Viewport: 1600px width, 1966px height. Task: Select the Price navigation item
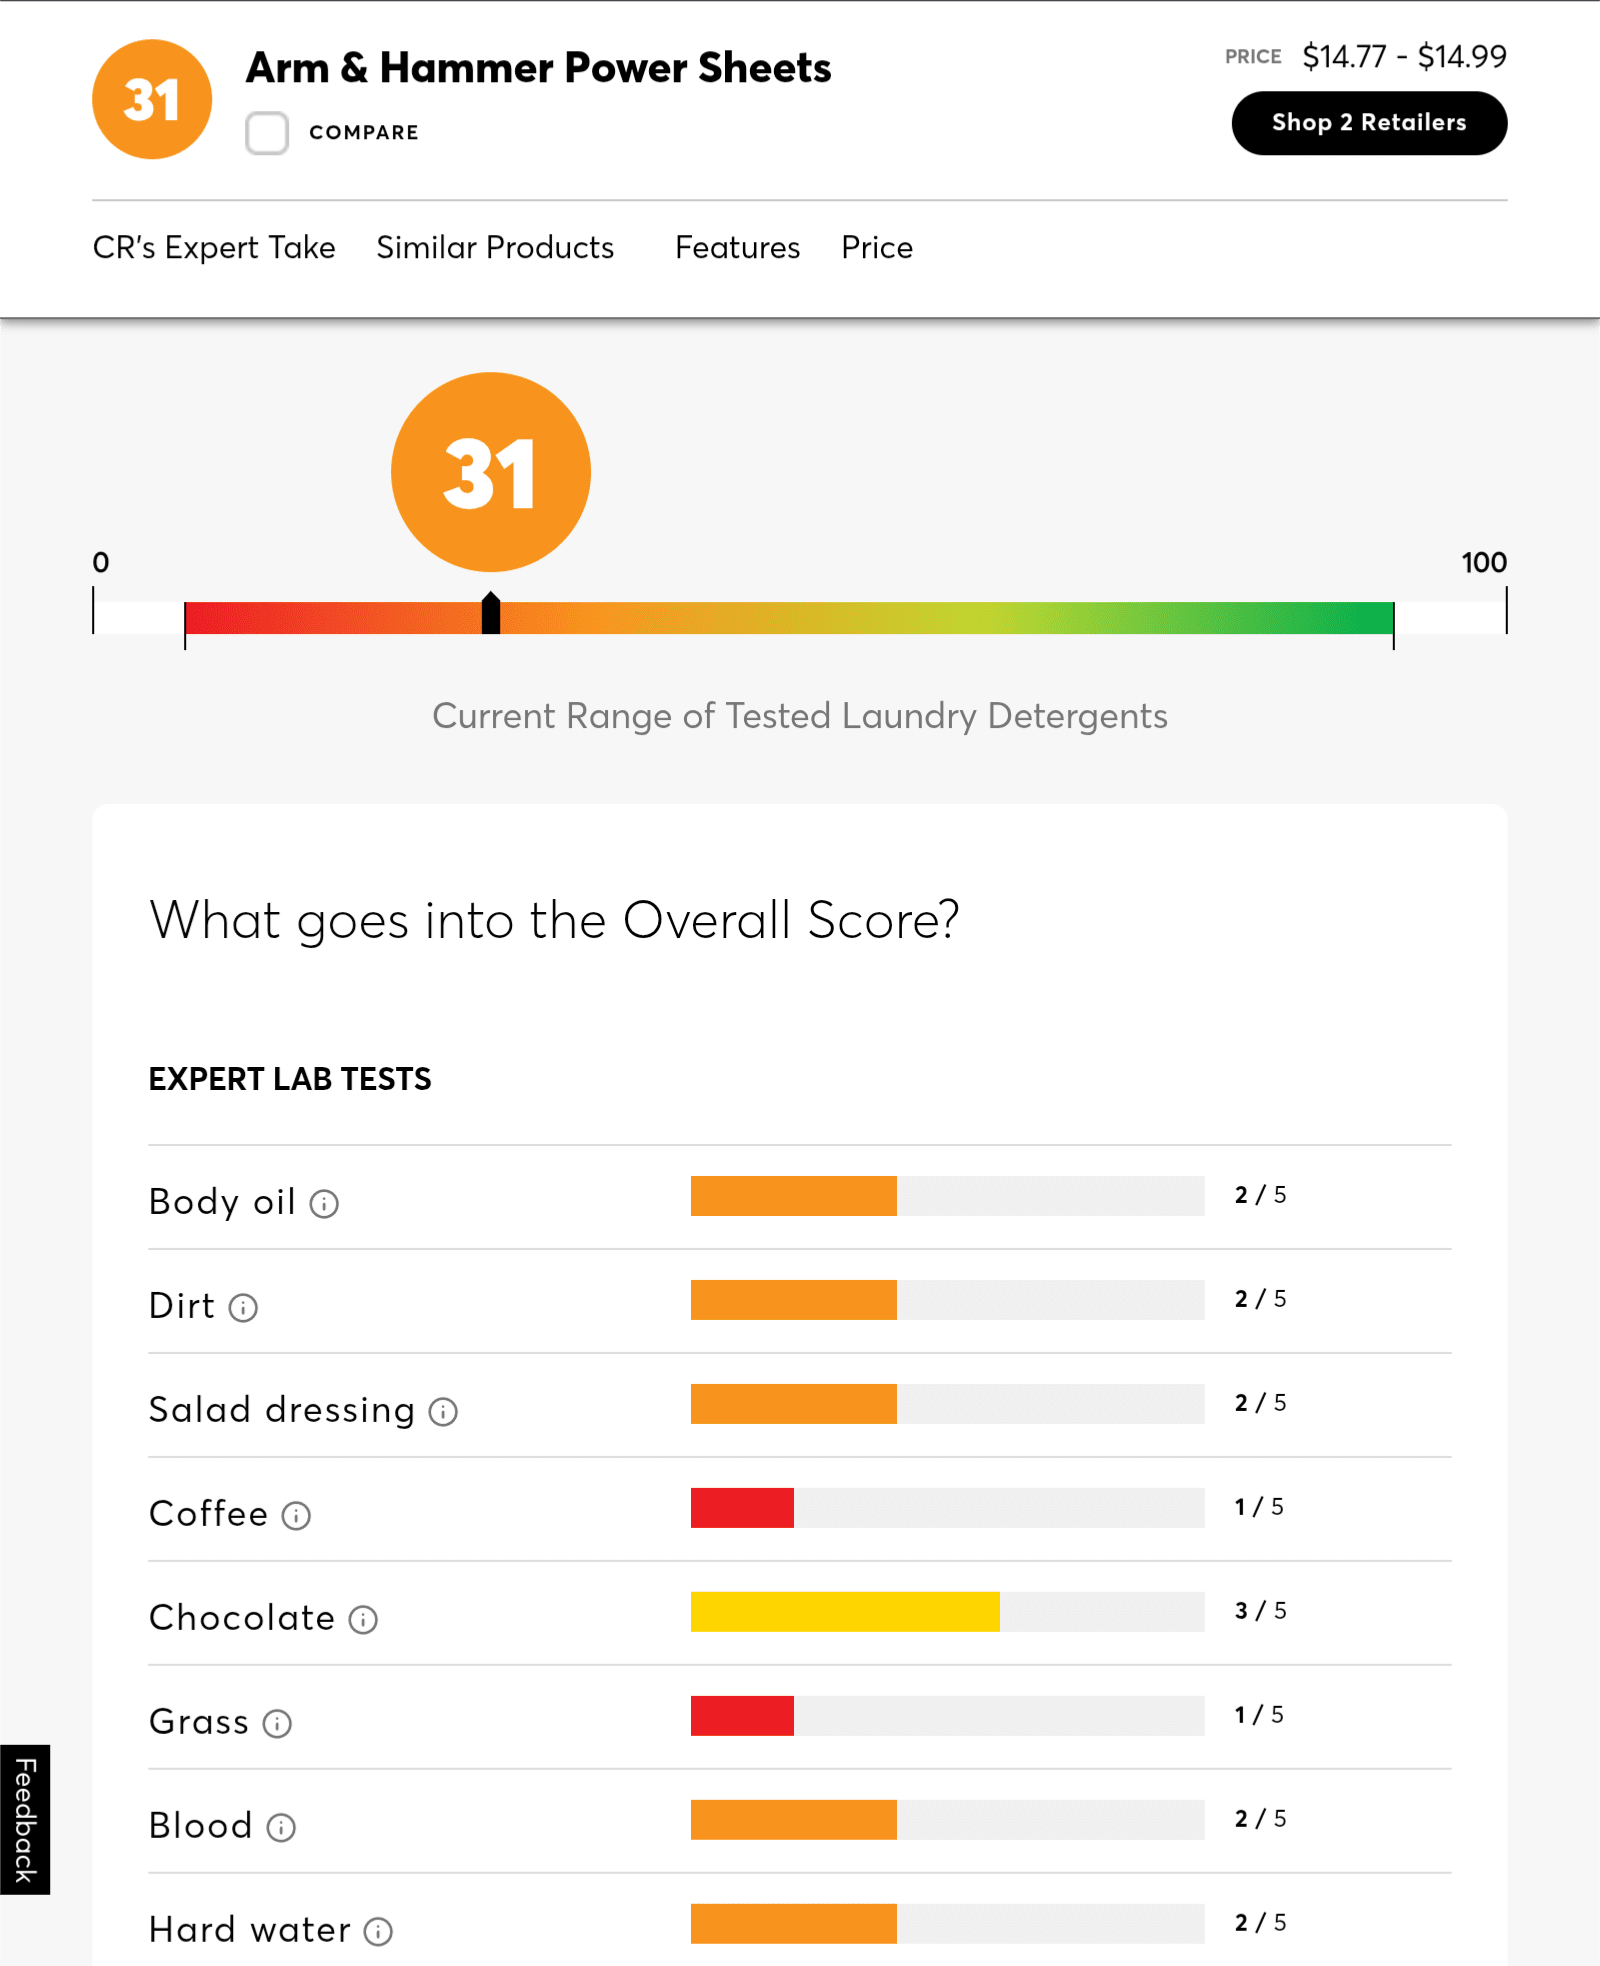click(x=877, y=247)
